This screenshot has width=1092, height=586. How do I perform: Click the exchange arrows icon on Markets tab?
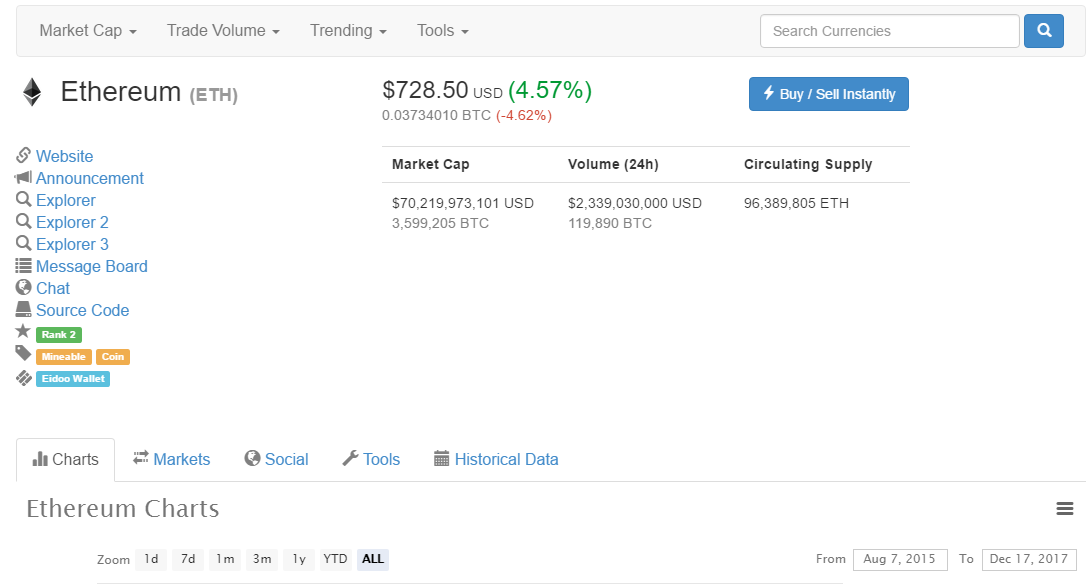coord(141,457)
